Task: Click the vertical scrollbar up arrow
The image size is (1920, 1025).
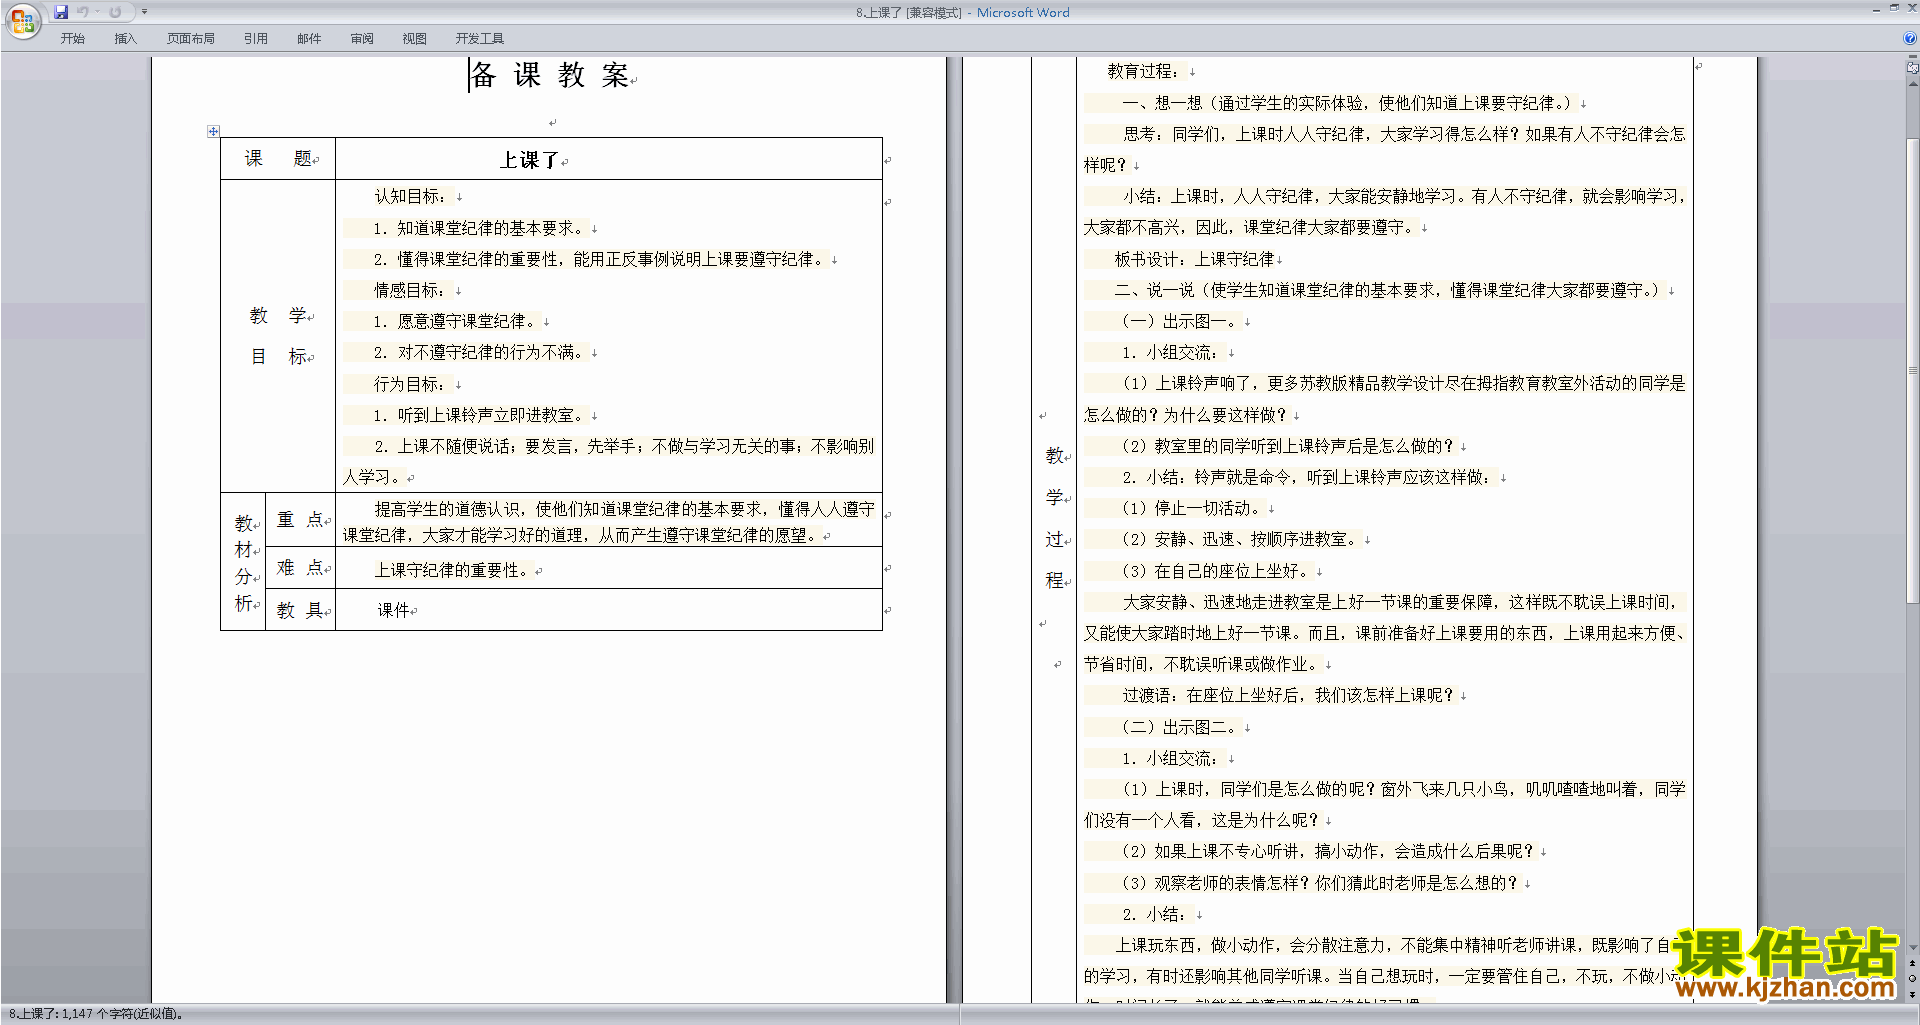Action: coord(1913,83)
